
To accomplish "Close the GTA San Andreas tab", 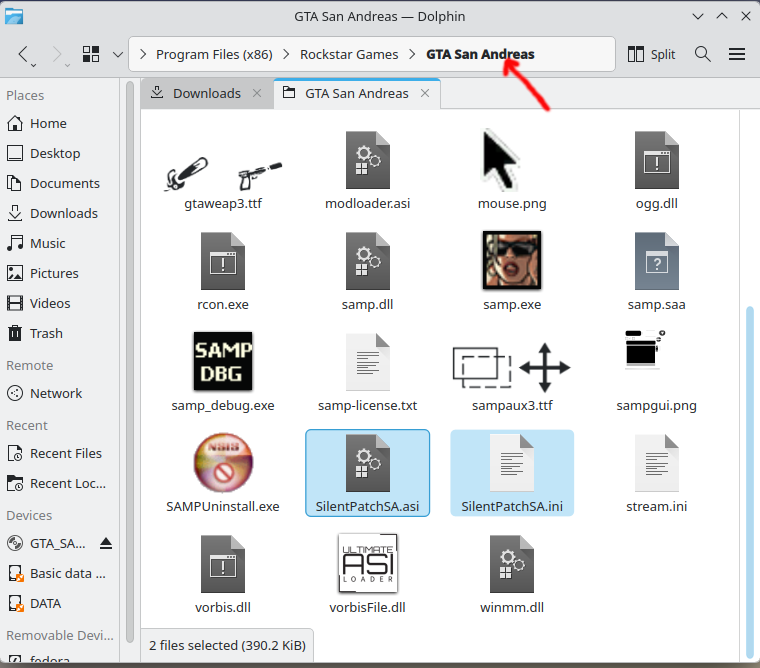I will coord(425,93).
